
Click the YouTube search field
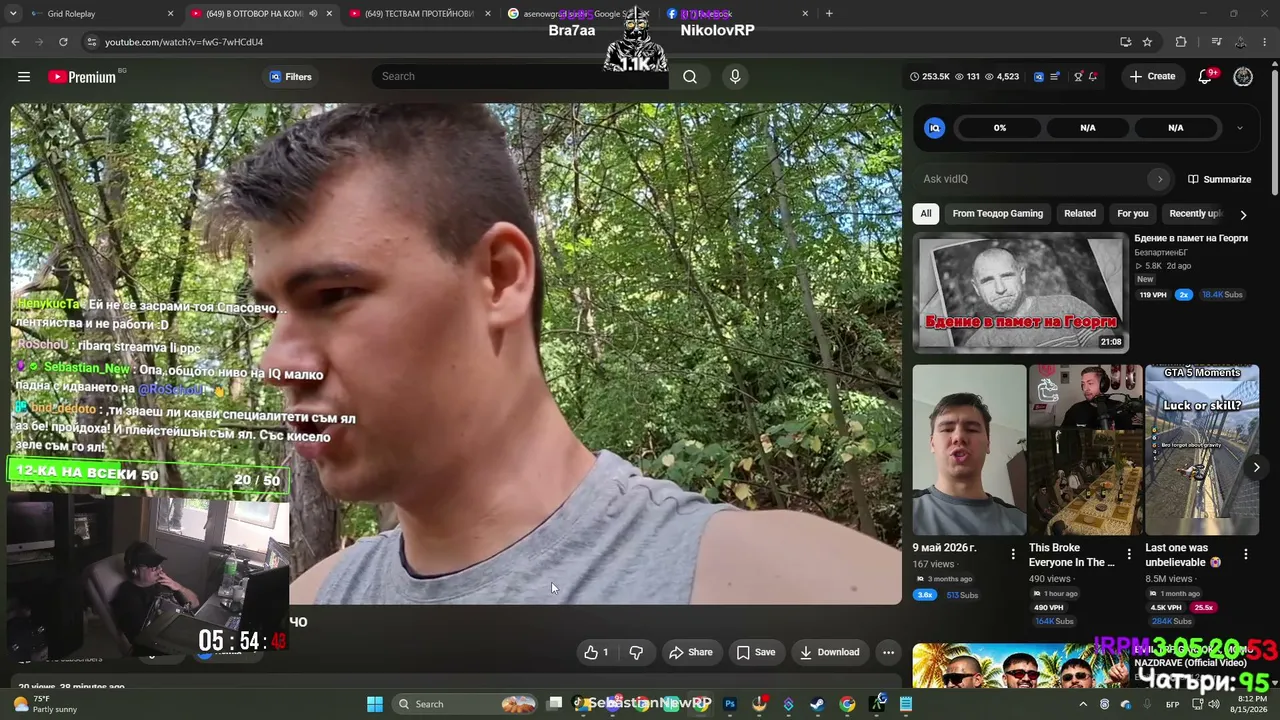point(520,76)
